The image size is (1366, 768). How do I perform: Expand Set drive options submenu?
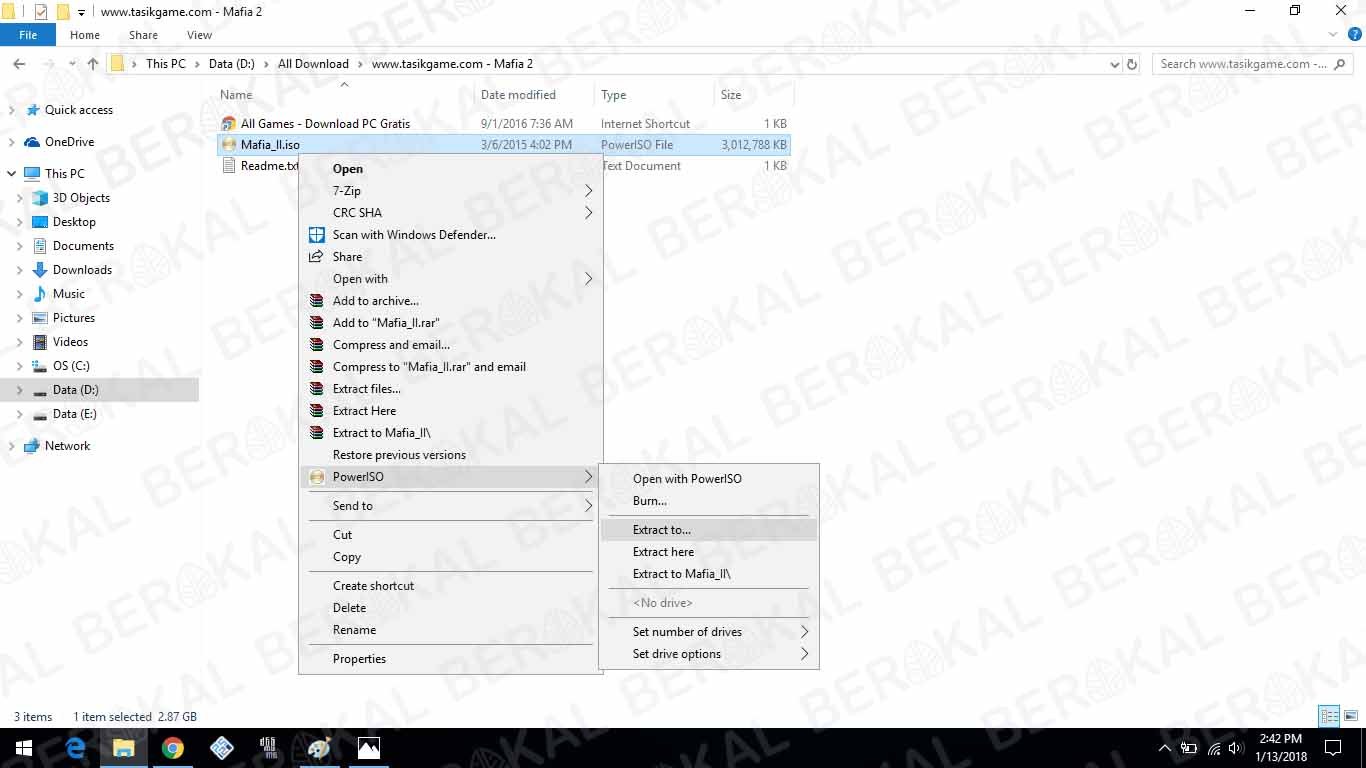click(709, 654)
